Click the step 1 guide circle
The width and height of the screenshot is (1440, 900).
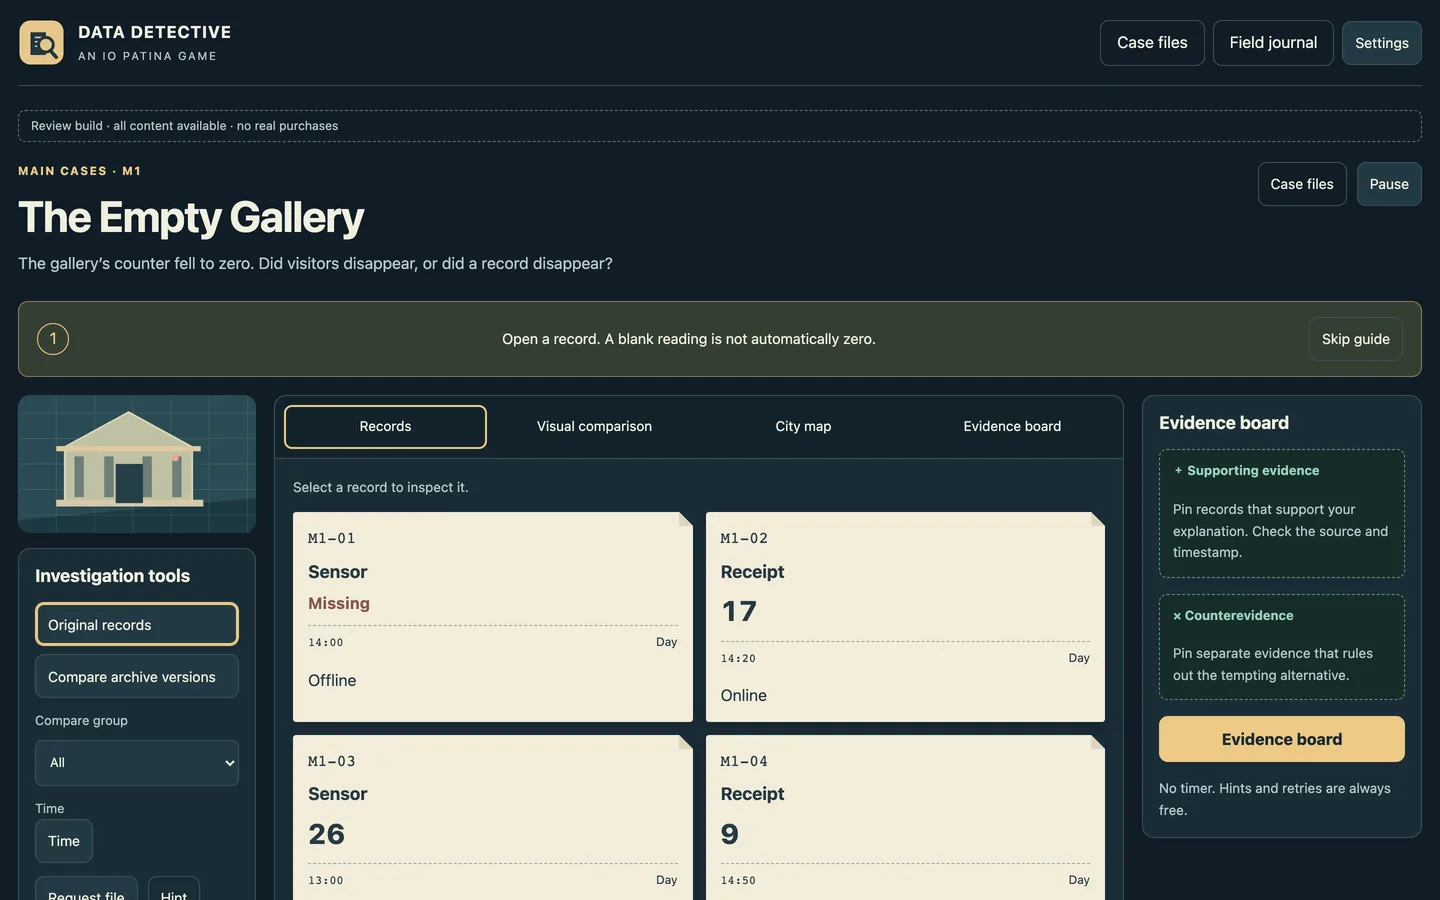tap(53, 339)
